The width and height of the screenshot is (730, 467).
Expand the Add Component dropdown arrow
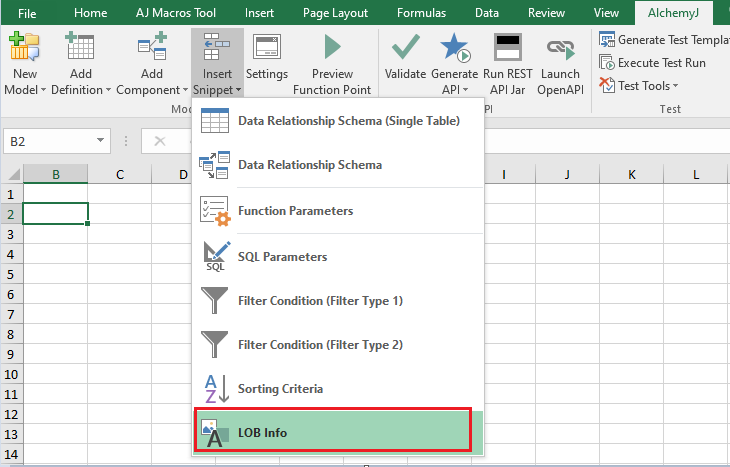pyautogui.click(x=185, y=89)
